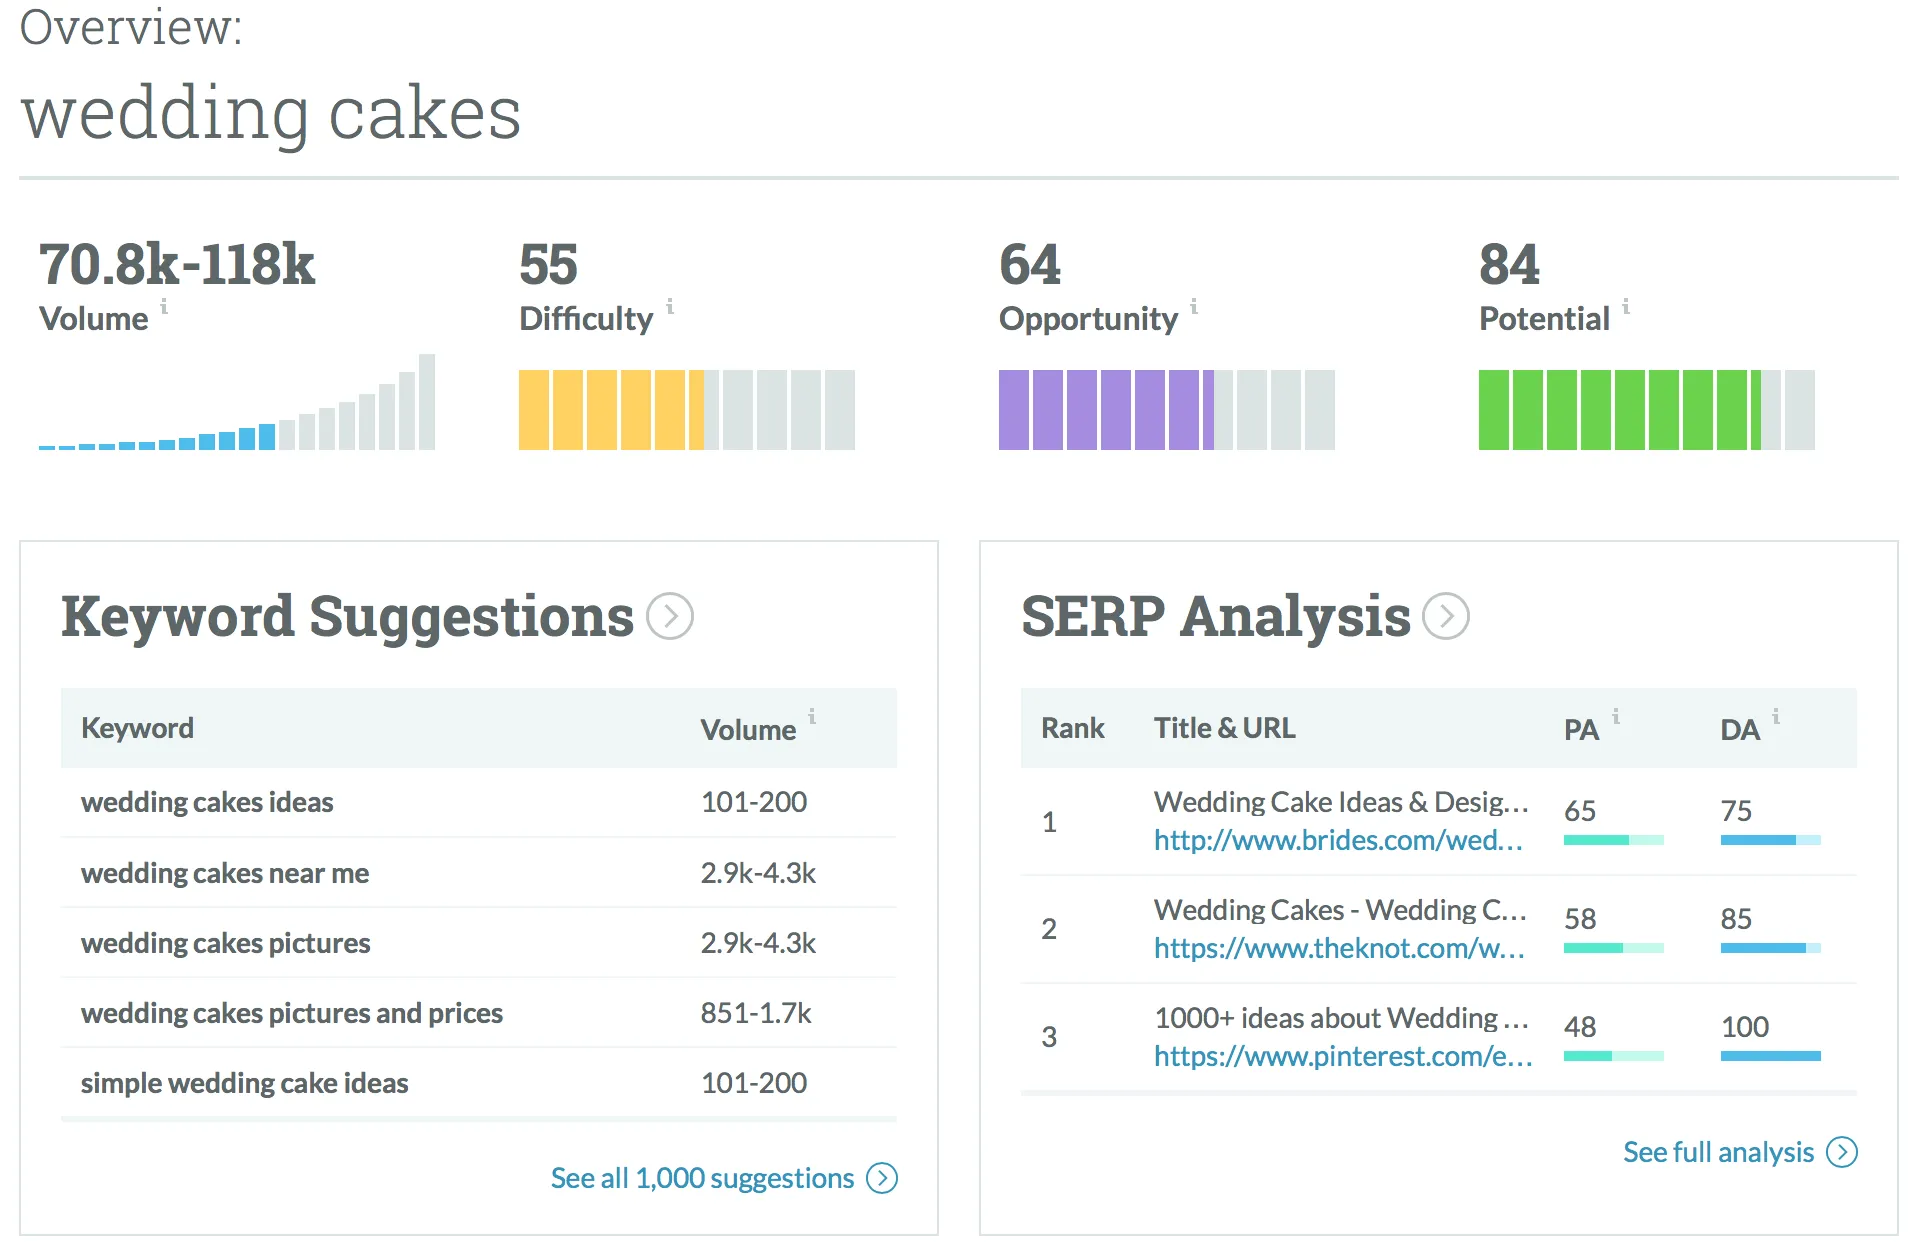Click the Difficulty info icon
The image size is (1912, 1248).
pyautogui.click(x=670, y=307)
